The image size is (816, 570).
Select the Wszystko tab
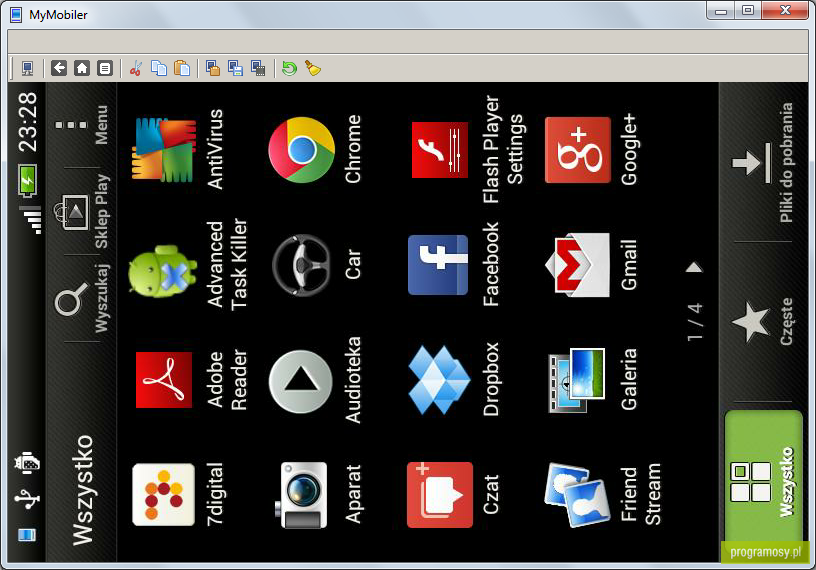763,482
